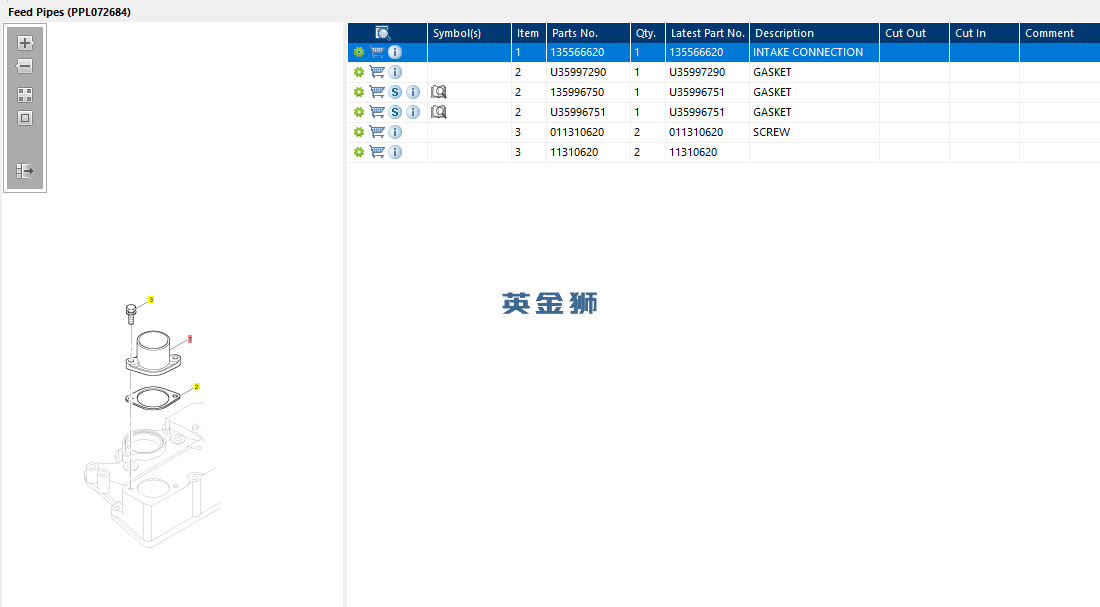Sort by Parts No. column header
Image resolution: width=1100 pixels, height=607 pixels.
coord(589,33)
